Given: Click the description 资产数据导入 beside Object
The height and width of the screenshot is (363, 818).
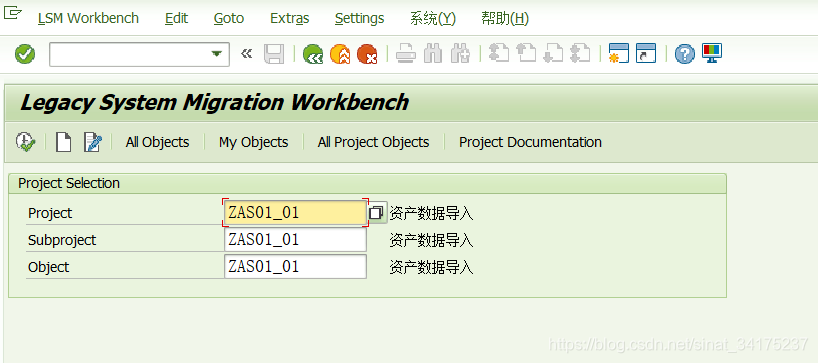Looking at the screenshot, I should click(431, 268).
